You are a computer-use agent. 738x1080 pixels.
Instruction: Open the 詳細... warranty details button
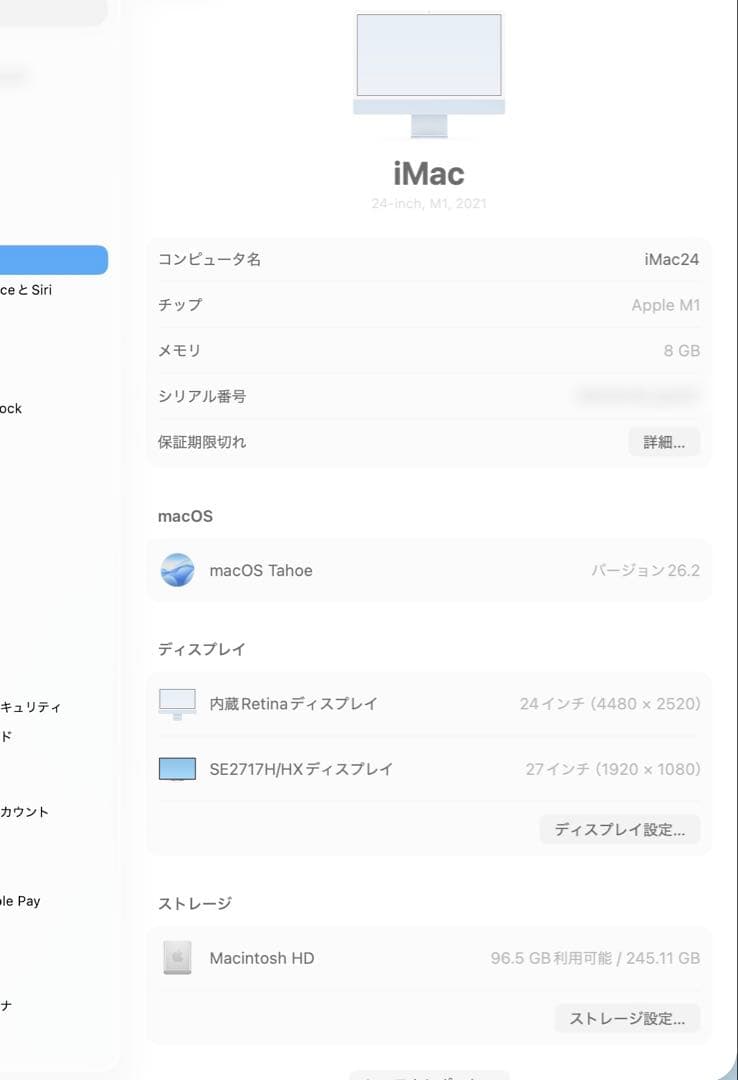coord(664,442)
